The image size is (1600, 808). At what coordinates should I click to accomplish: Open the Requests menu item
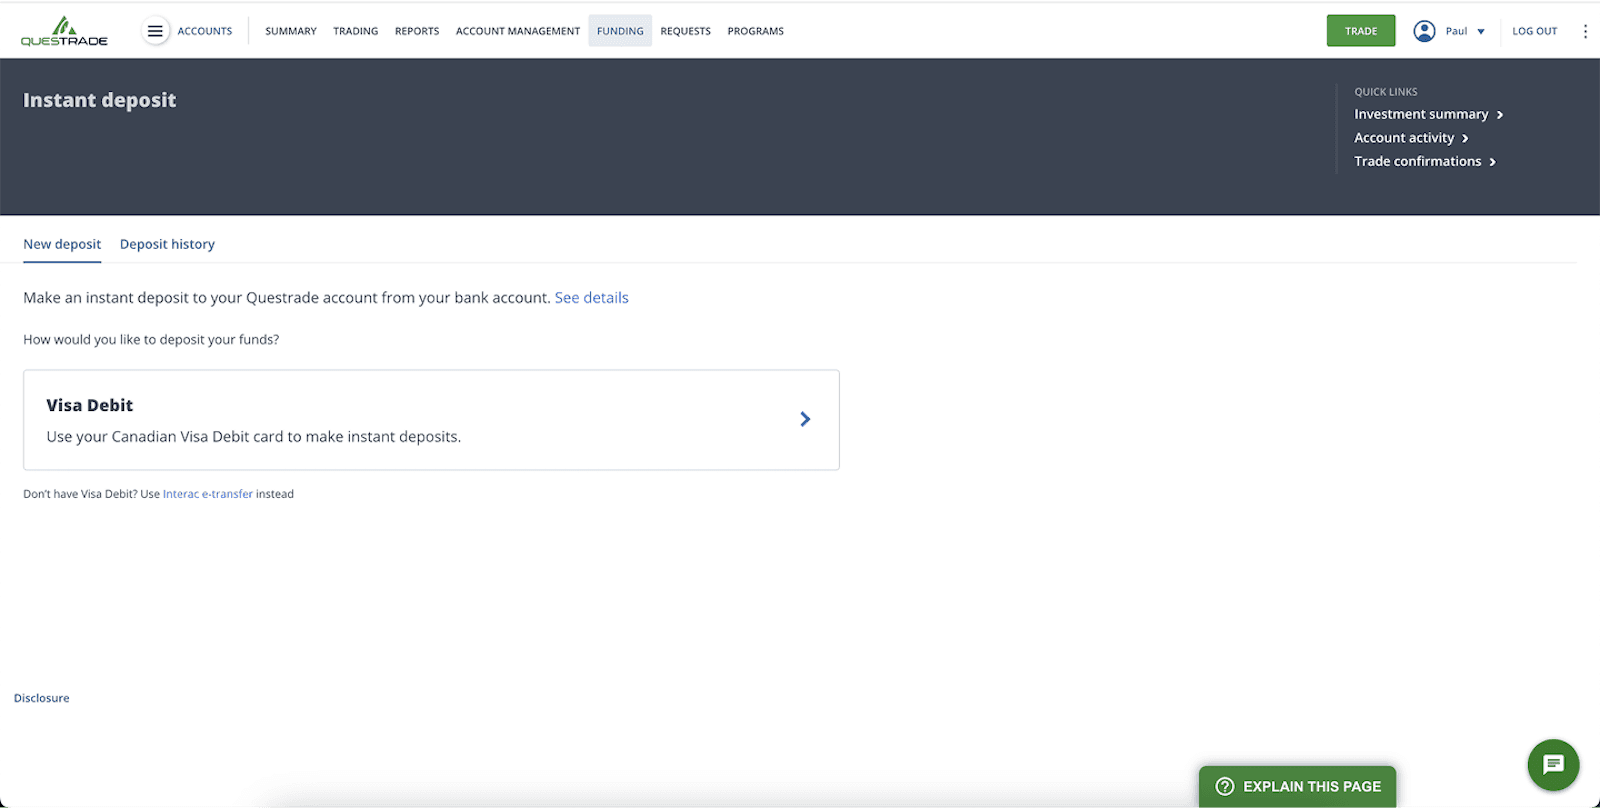click(686, 31)
